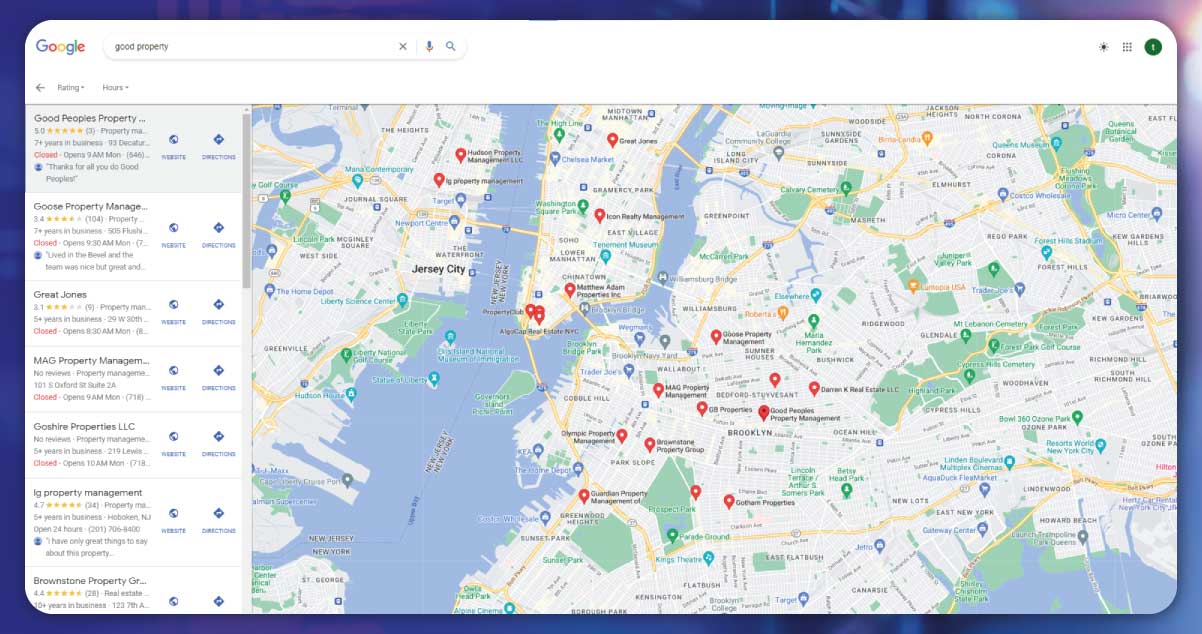Select Good Peoples Property Management map pin
1202x634 pixels.
[764, 412]
